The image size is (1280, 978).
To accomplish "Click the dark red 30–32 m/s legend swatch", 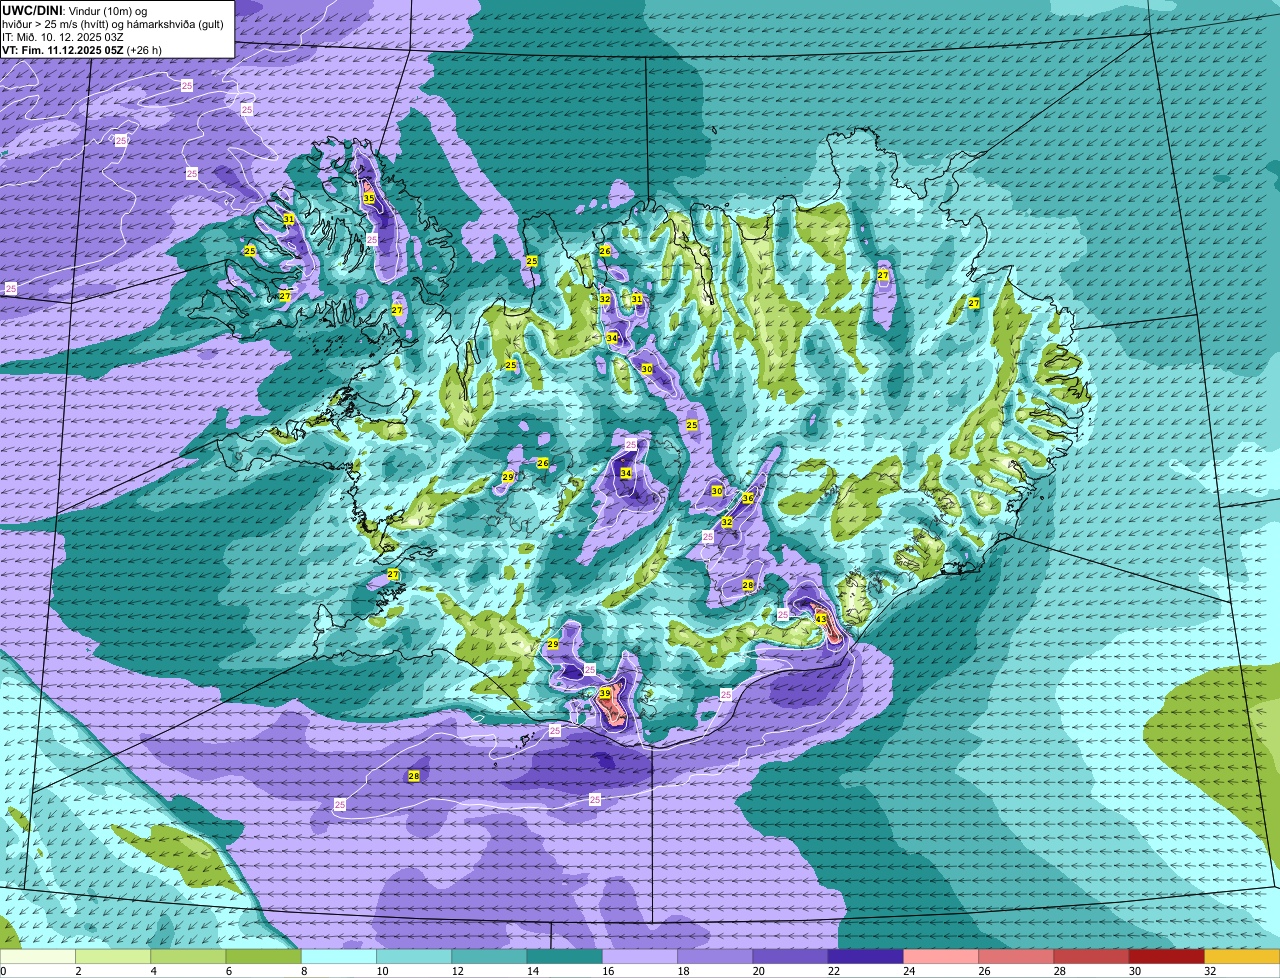I will point(1167,956).
